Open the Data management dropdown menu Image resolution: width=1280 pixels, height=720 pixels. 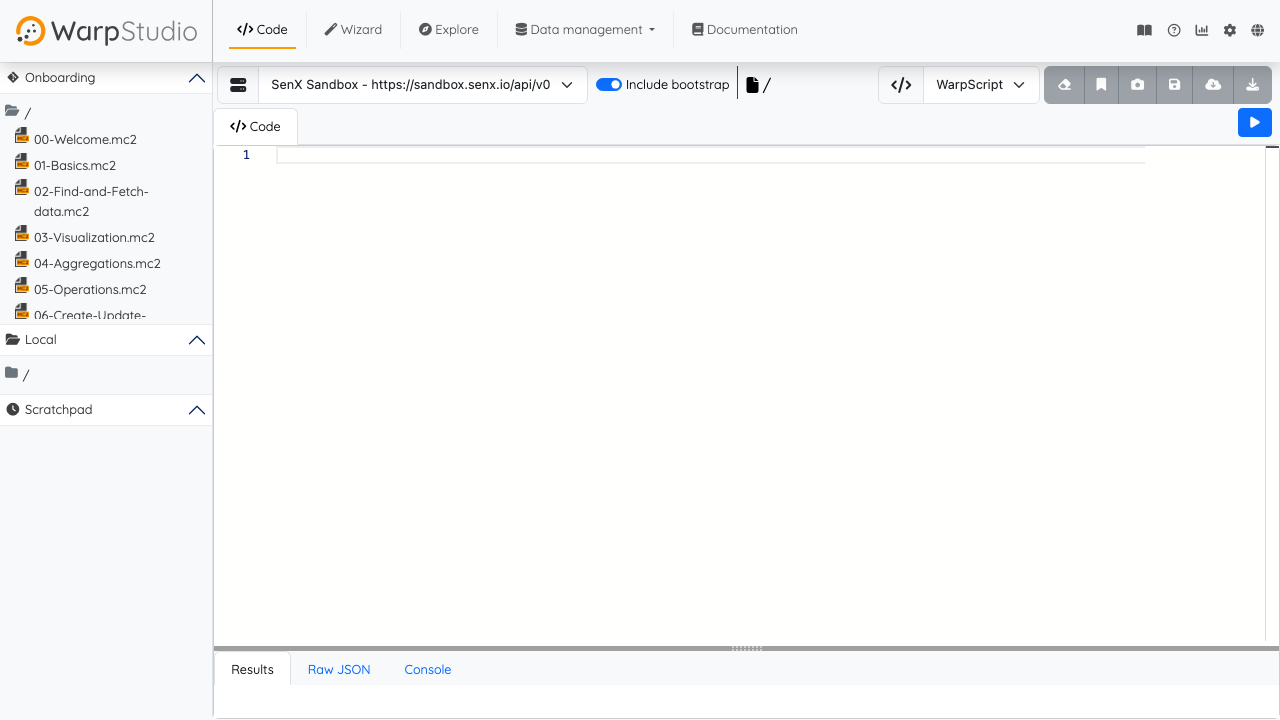(x=585, y=30)
